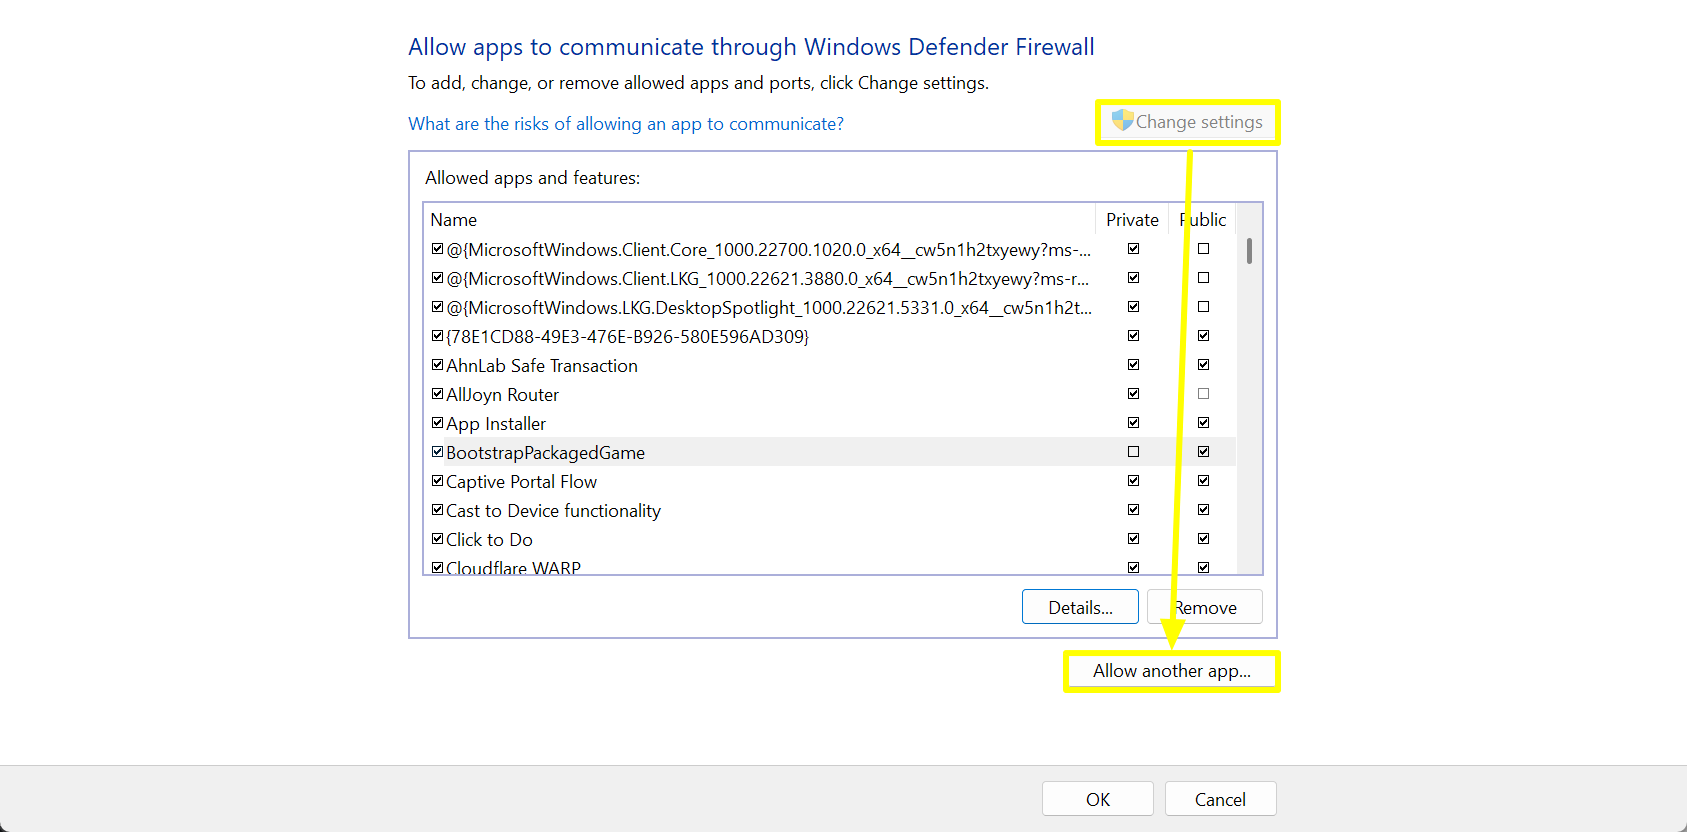Untick the enable checkbox for {78E1CD88-49E3-476E-B926-580E596AD309}
Viewport: 1687px width, 832px height.
(x=437, y=336)
